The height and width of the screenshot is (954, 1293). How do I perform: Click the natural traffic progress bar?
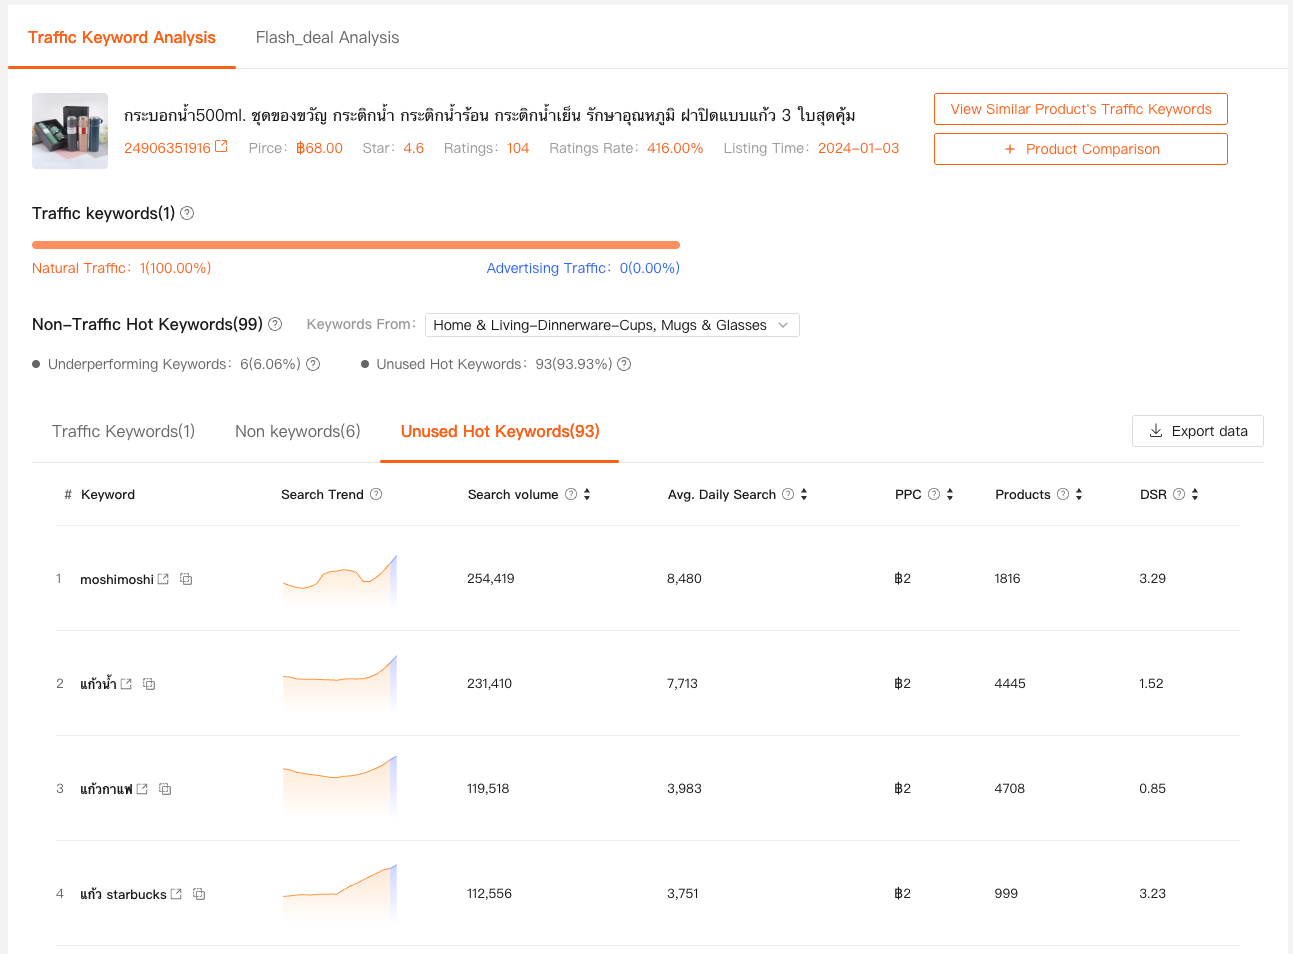tap(355, 245)
